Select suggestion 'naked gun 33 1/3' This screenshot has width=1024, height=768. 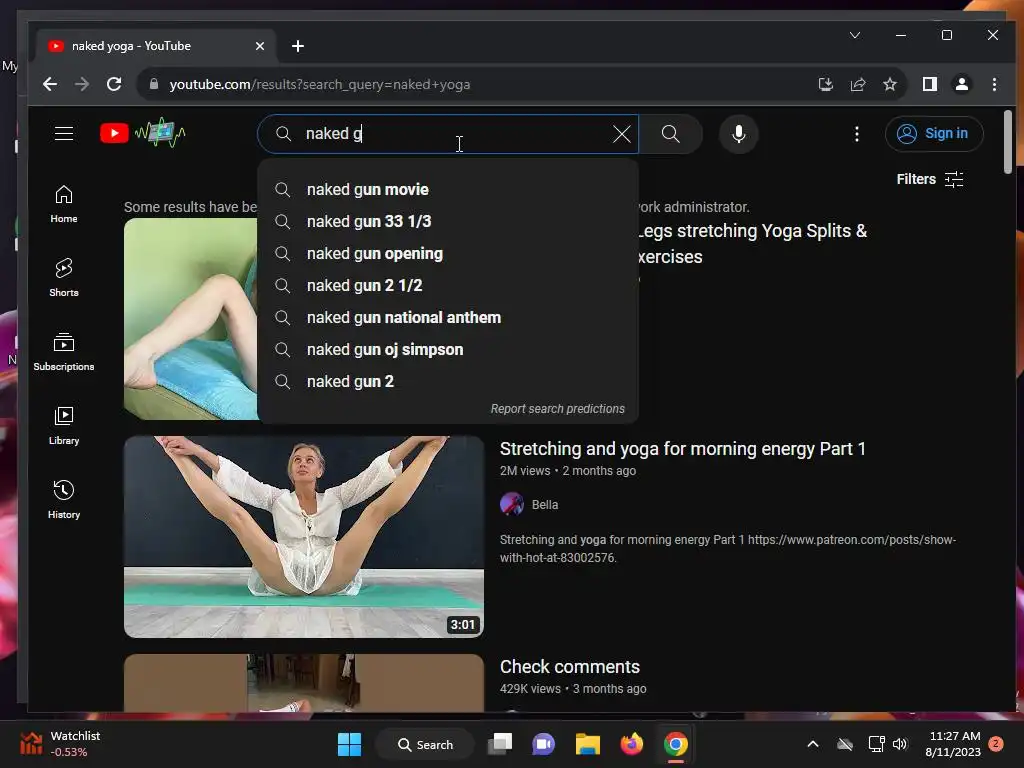[x=448, y=221]
